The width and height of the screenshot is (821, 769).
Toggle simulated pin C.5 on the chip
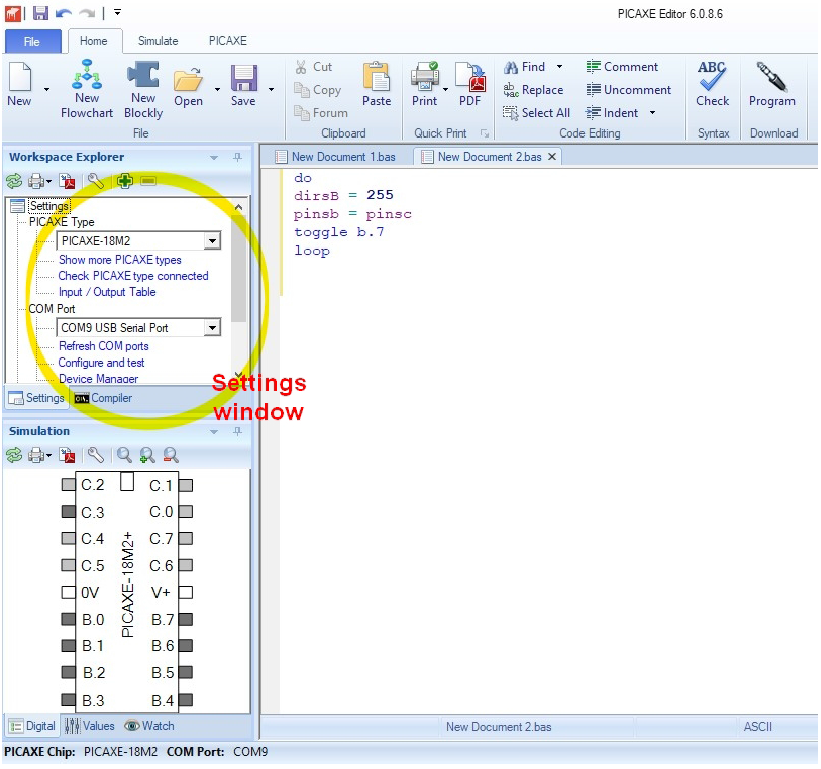(69, 565)
